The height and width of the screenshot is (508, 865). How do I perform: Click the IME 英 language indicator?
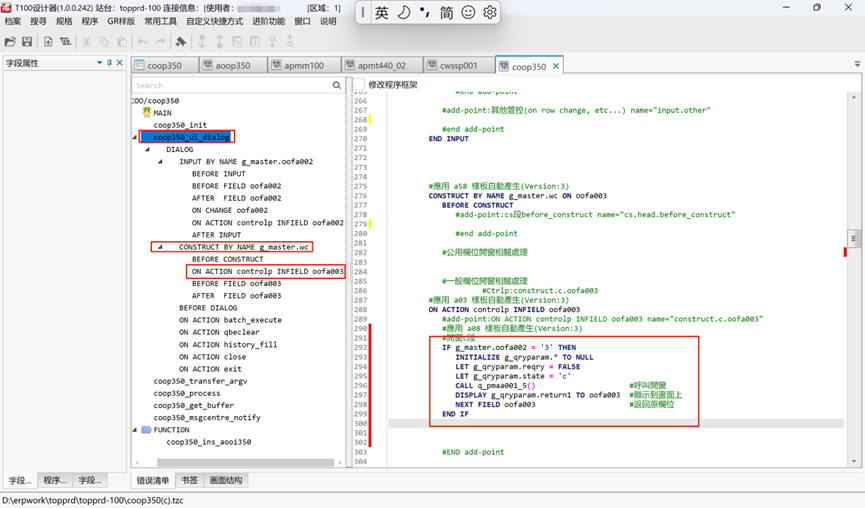click(x=382, y=13)
